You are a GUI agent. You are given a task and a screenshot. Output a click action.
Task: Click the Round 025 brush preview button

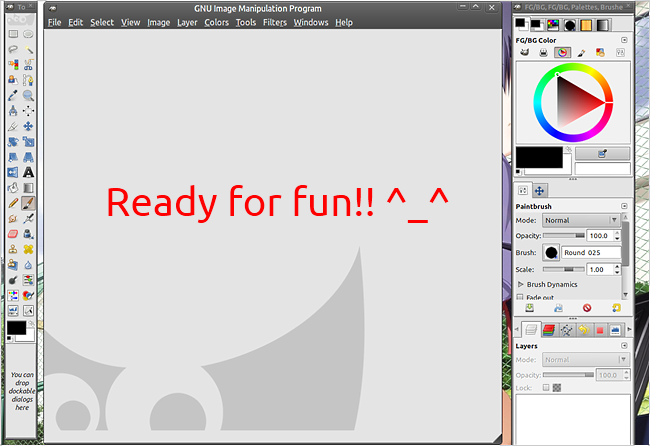[x=551, y=253]
